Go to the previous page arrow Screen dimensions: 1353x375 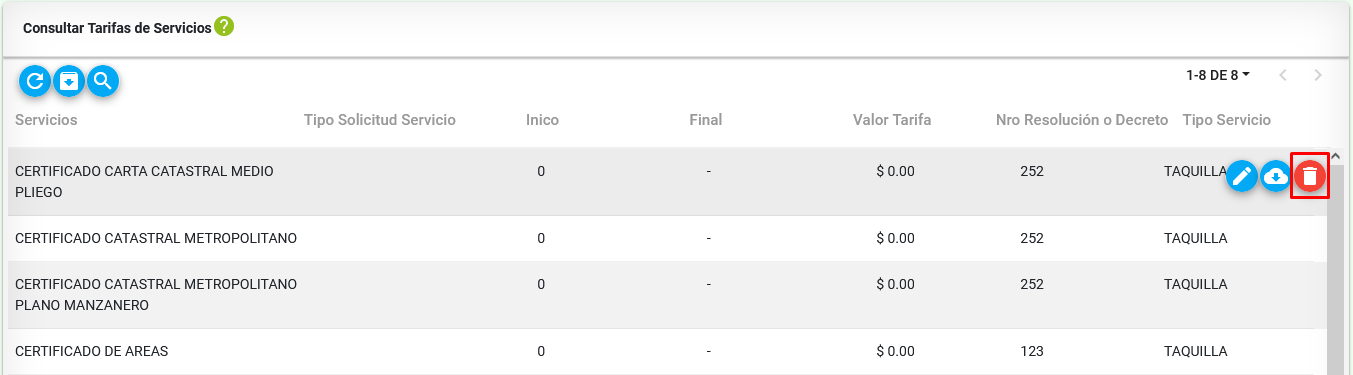(x=1283, y=75)
